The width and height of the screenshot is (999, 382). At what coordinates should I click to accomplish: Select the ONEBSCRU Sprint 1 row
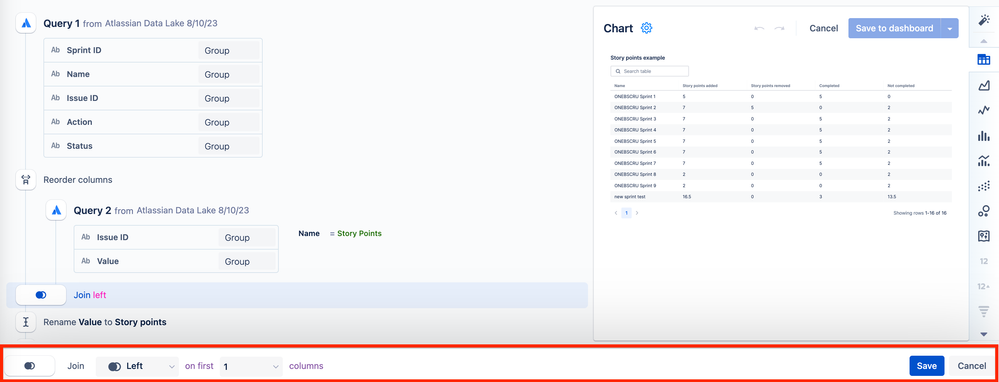tap(781, 96)
